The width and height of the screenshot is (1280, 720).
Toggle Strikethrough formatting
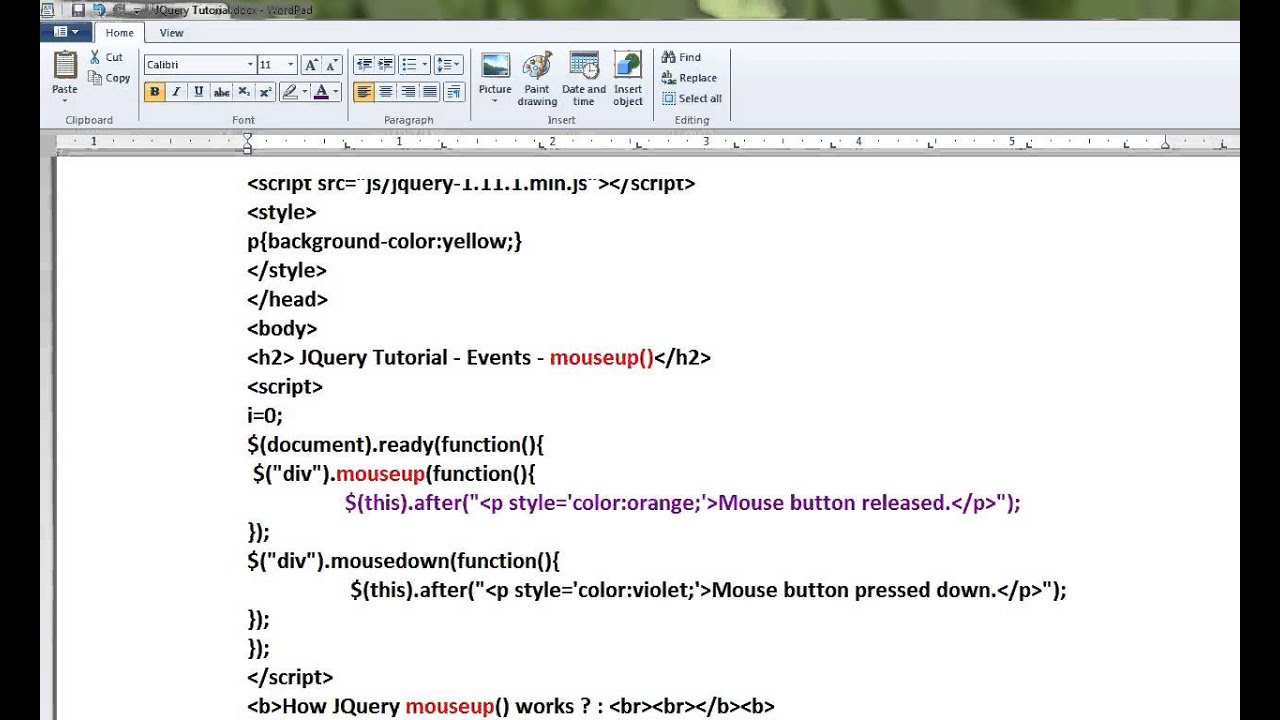click(x=221, y=92)
